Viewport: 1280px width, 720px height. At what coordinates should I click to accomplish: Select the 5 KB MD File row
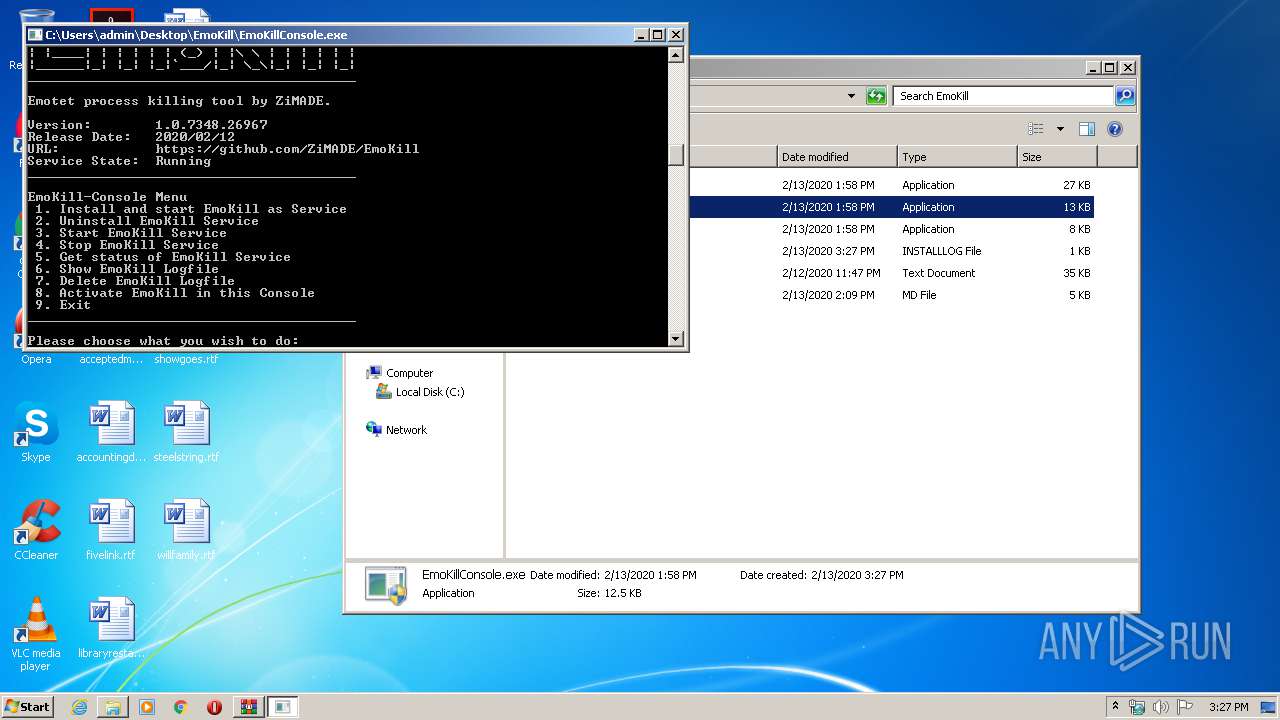(x=800, y=295)
